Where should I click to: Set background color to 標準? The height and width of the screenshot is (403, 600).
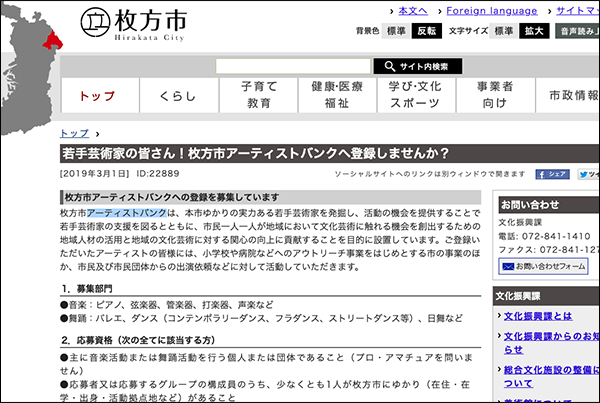point(397,31)
